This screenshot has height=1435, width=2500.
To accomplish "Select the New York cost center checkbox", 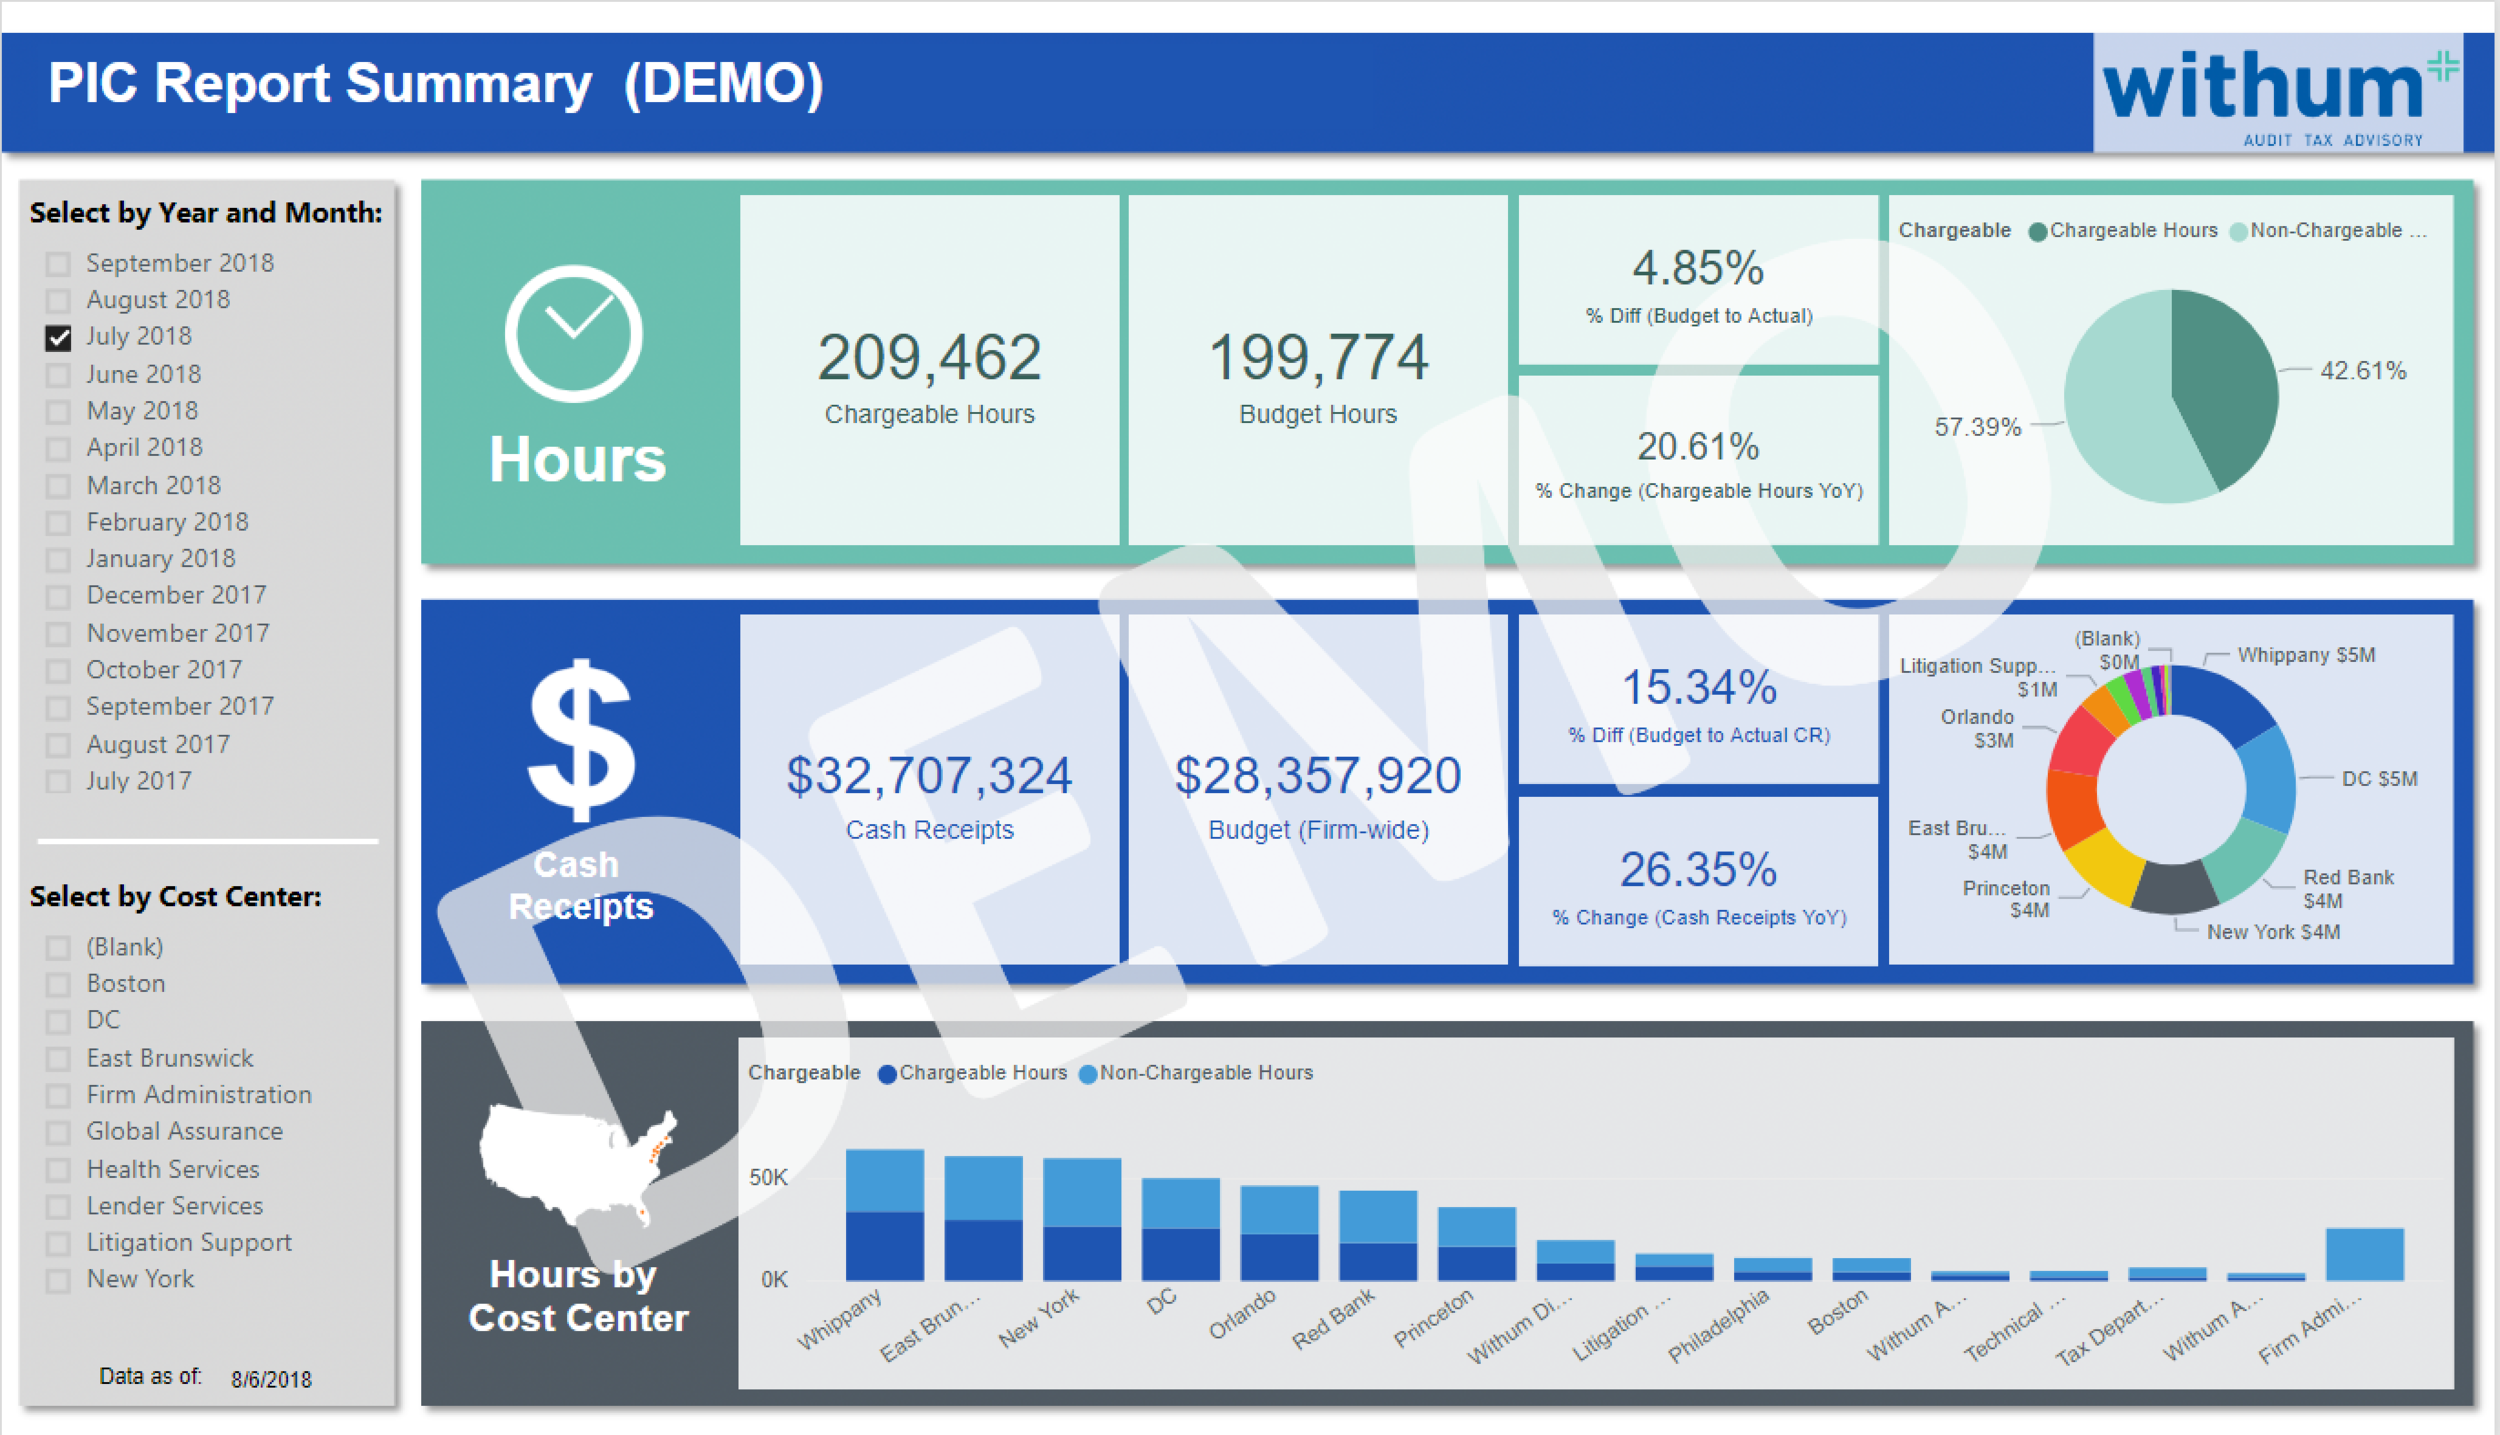I will (58, 1280).
